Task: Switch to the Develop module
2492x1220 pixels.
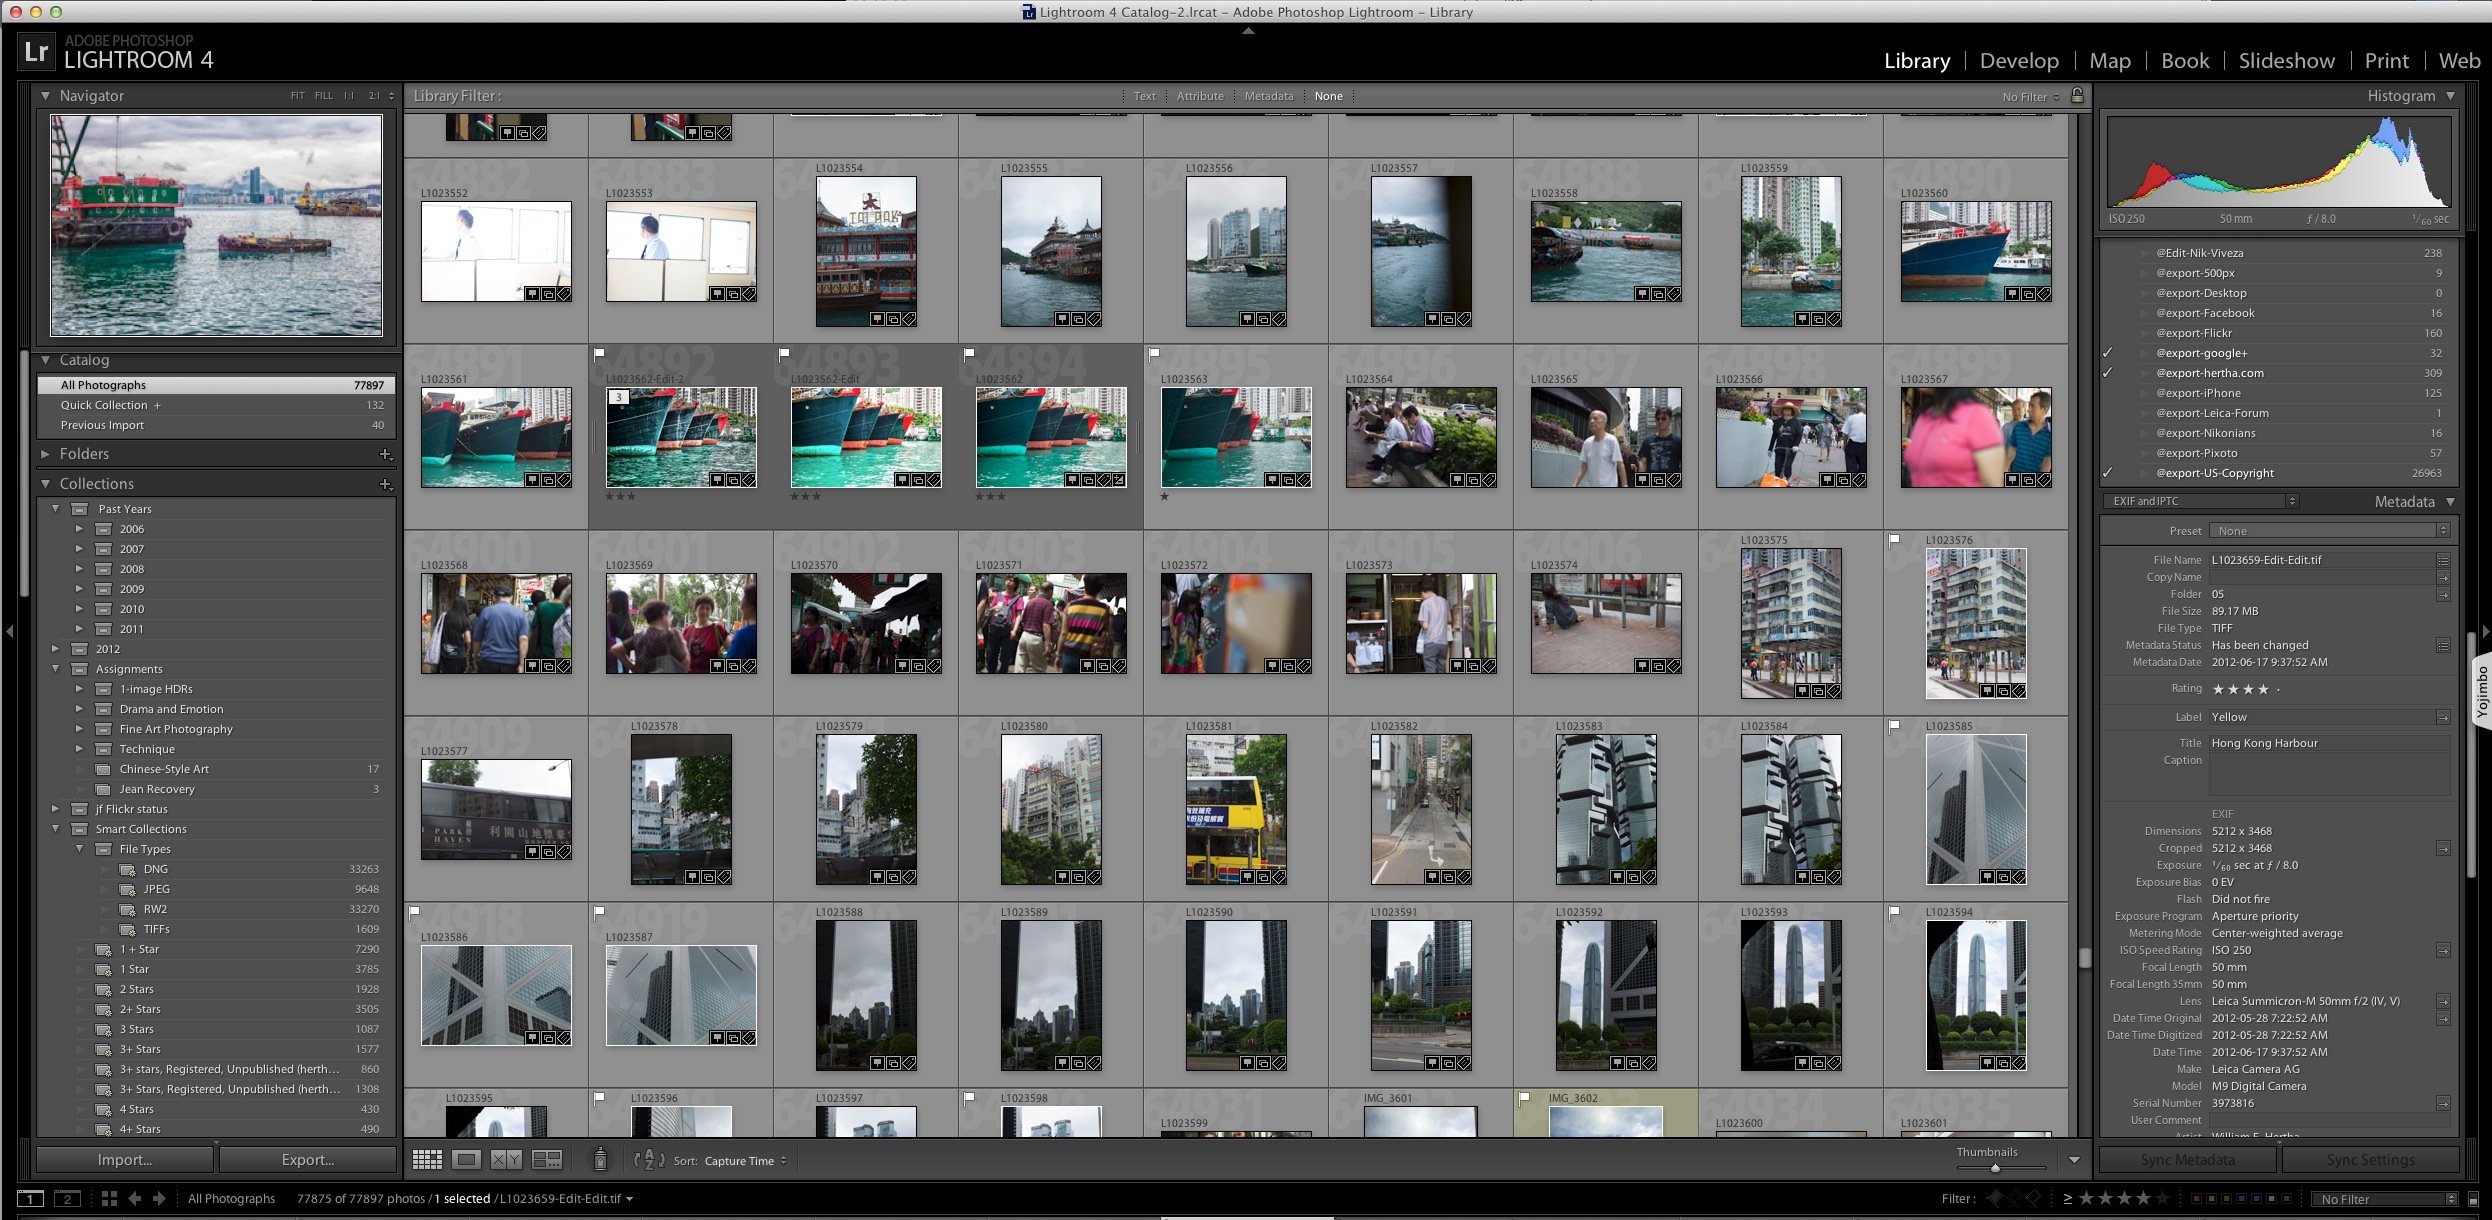Action: pyautogui.click(x=2019, y=61)
